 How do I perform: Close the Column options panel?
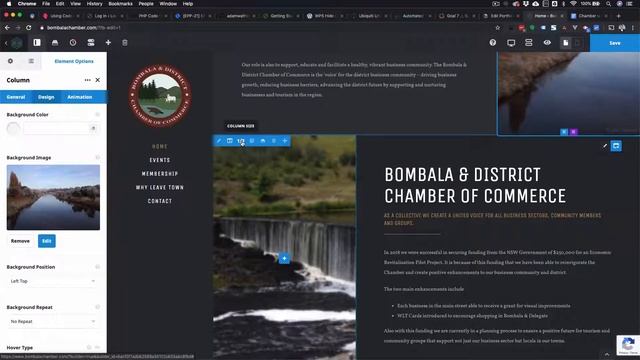[x=98, y=80]
